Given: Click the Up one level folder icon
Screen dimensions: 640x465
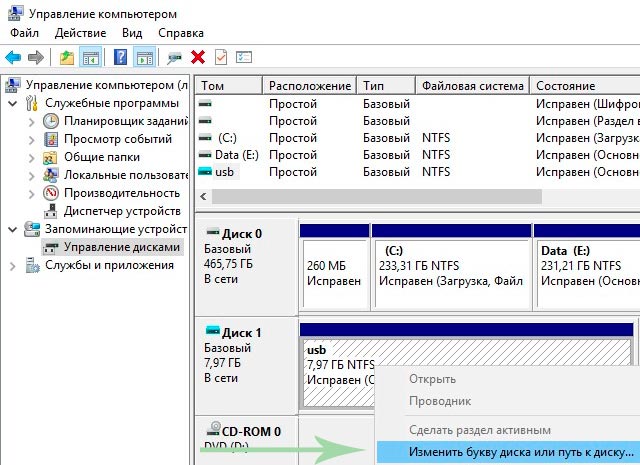Looking at the screenshot, I should point(66,57).
